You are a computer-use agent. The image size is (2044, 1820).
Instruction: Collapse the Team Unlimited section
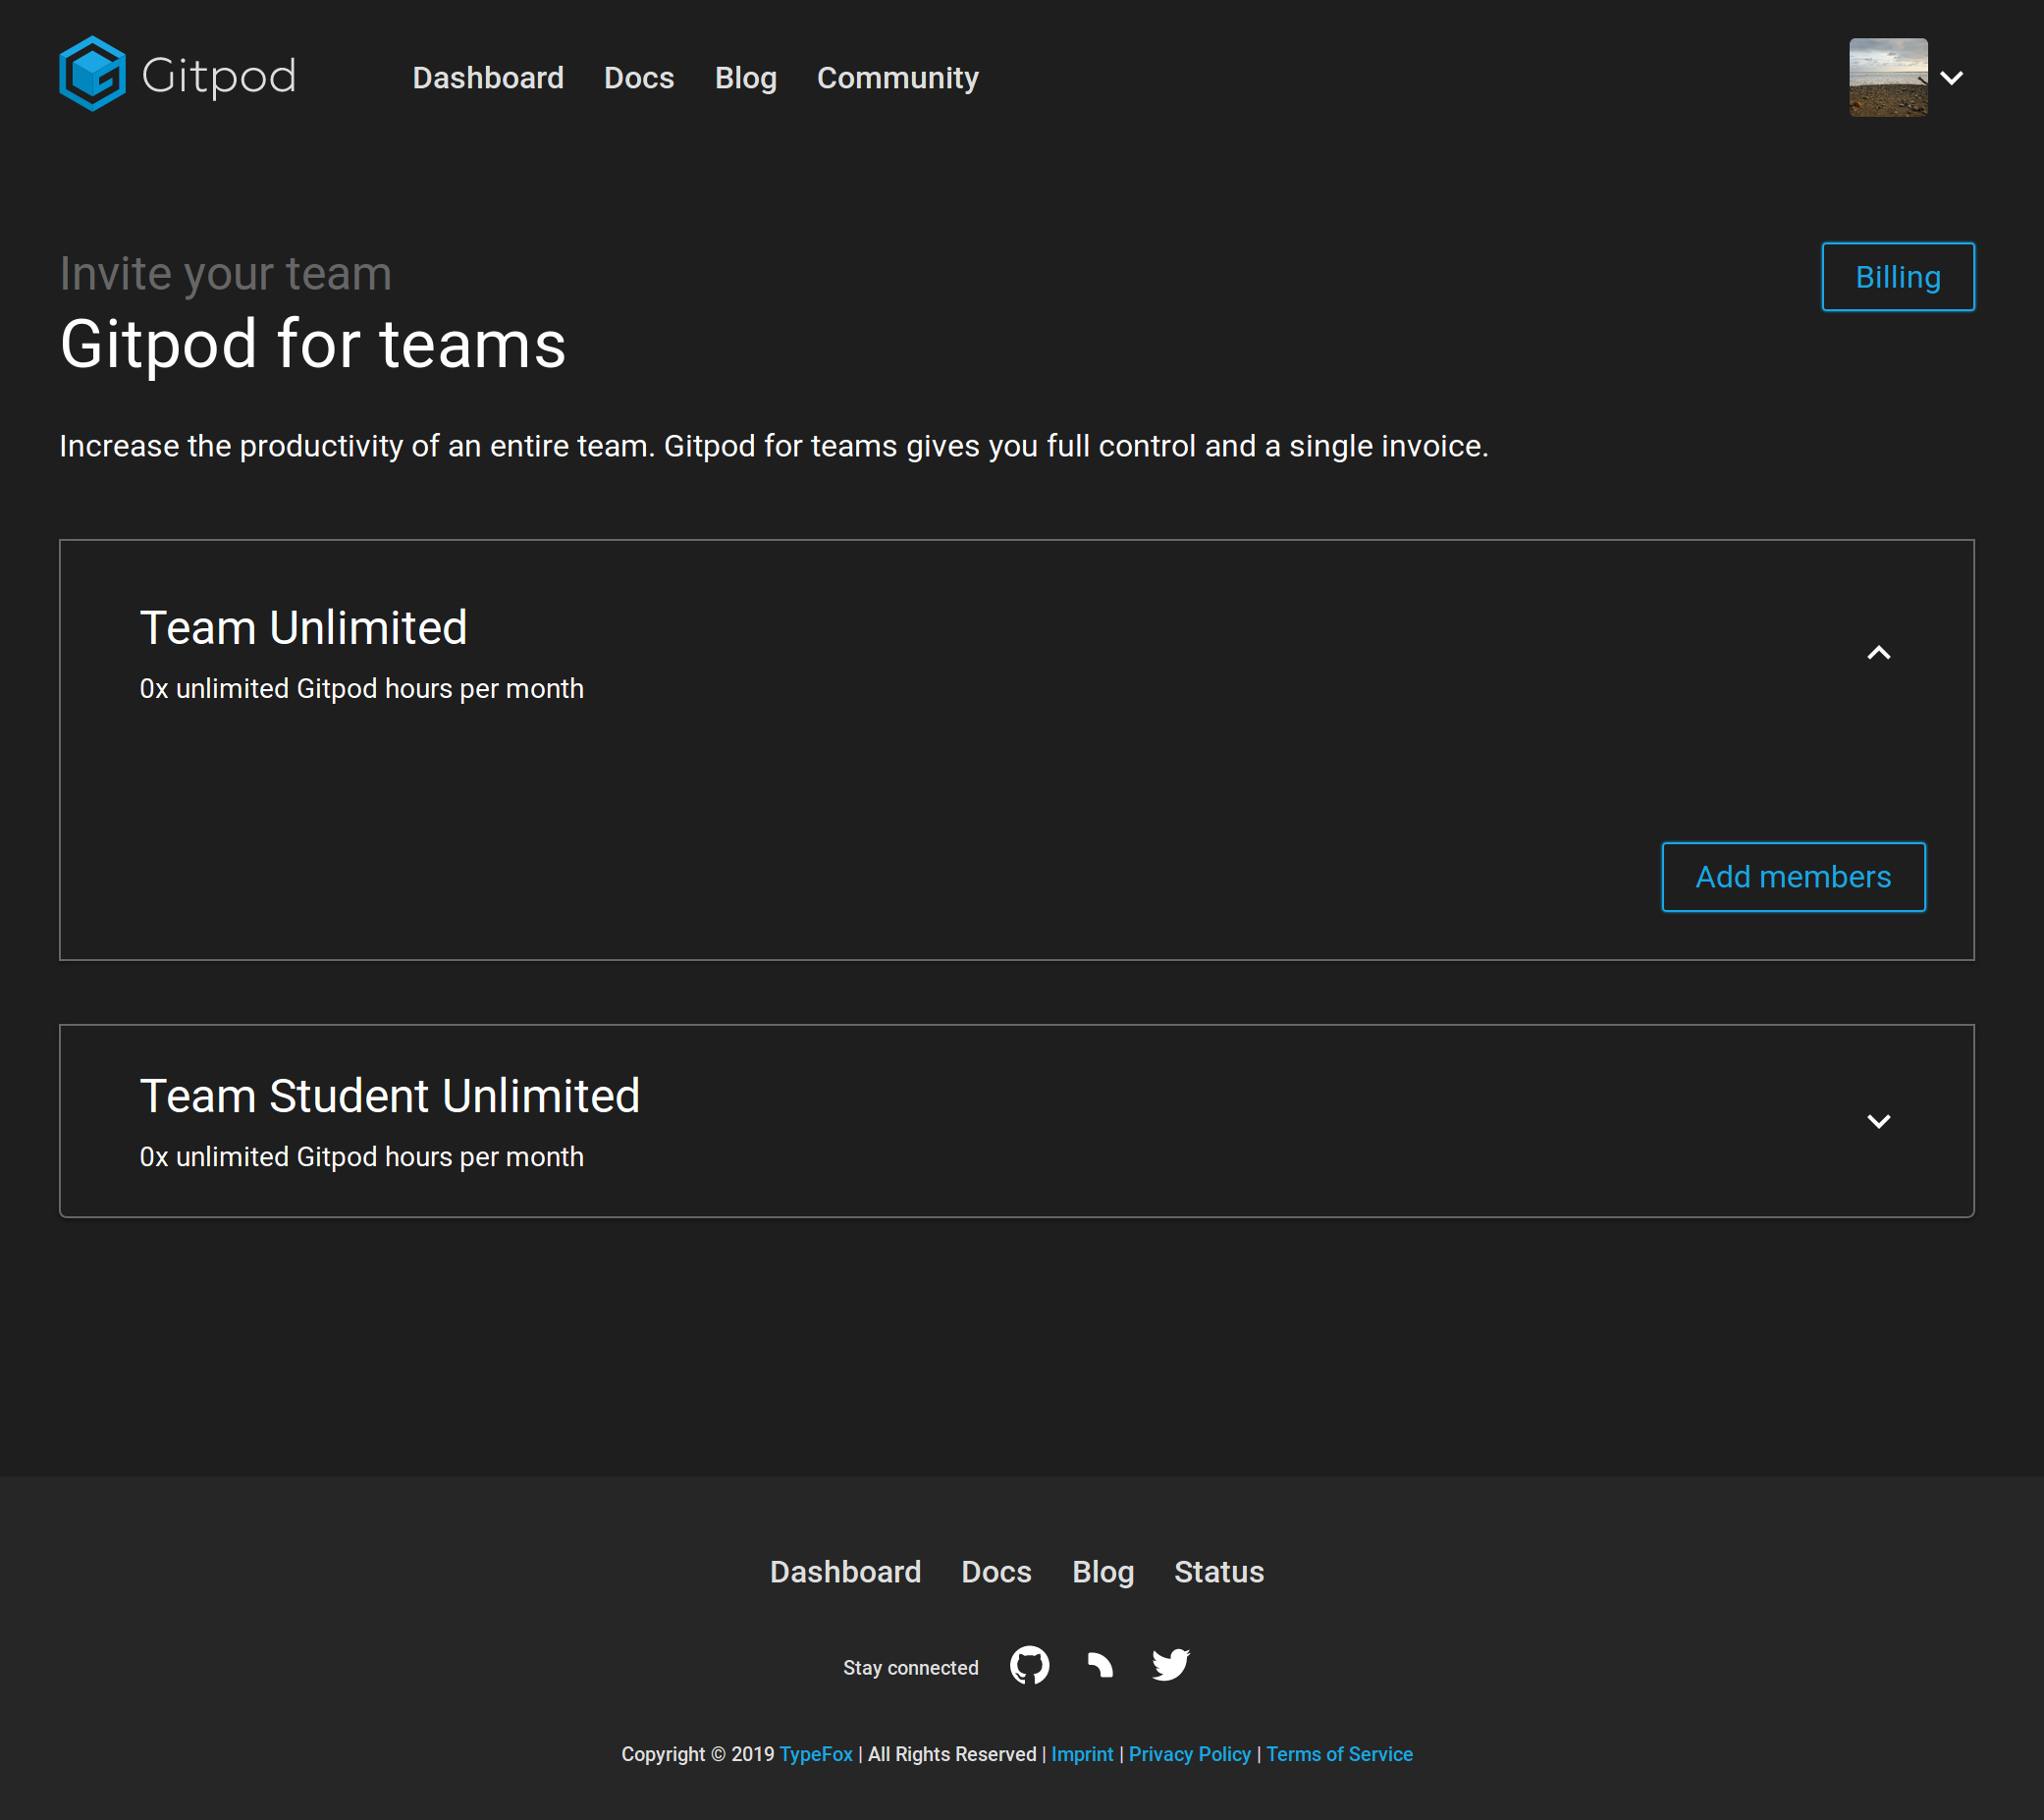pos(1880,652)
